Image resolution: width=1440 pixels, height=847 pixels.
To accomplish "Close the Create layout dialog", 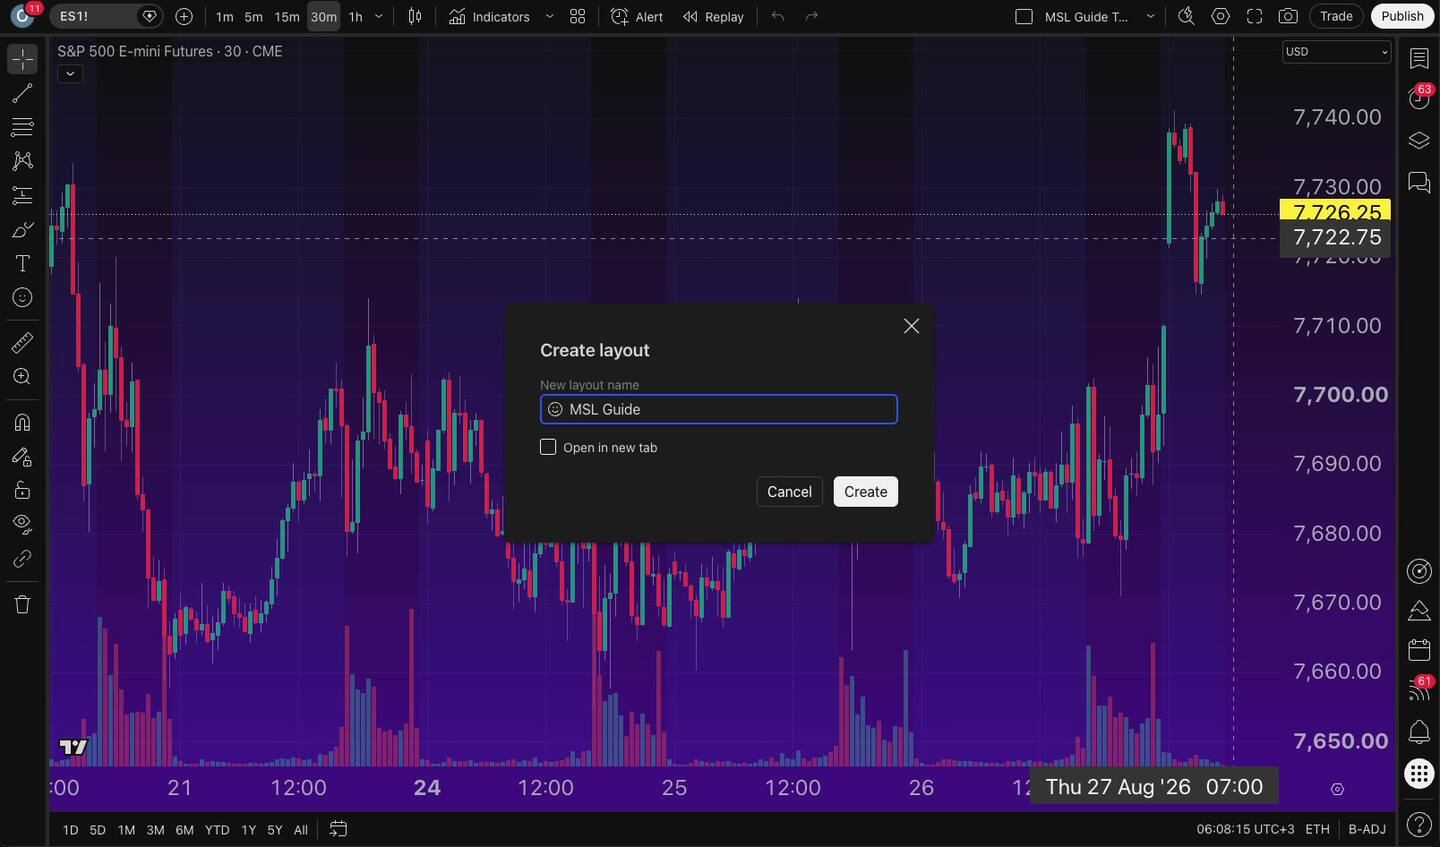I will point(911,326).
